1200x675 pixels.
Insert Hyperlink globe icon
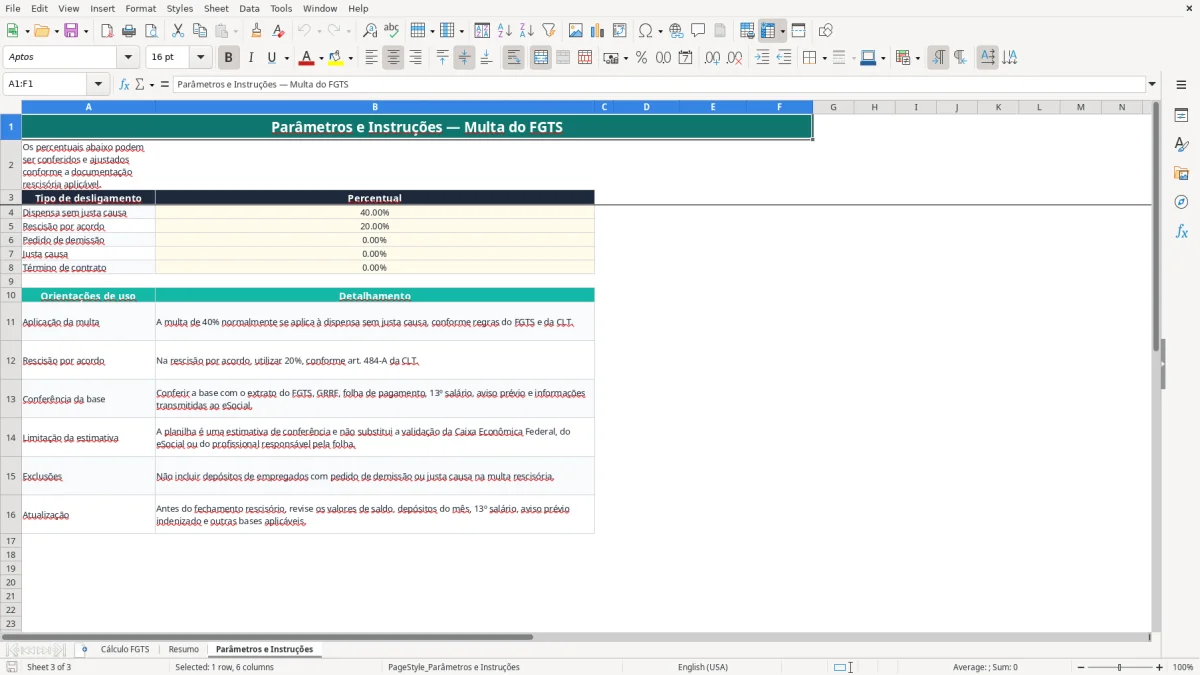[x=676, y=31]
